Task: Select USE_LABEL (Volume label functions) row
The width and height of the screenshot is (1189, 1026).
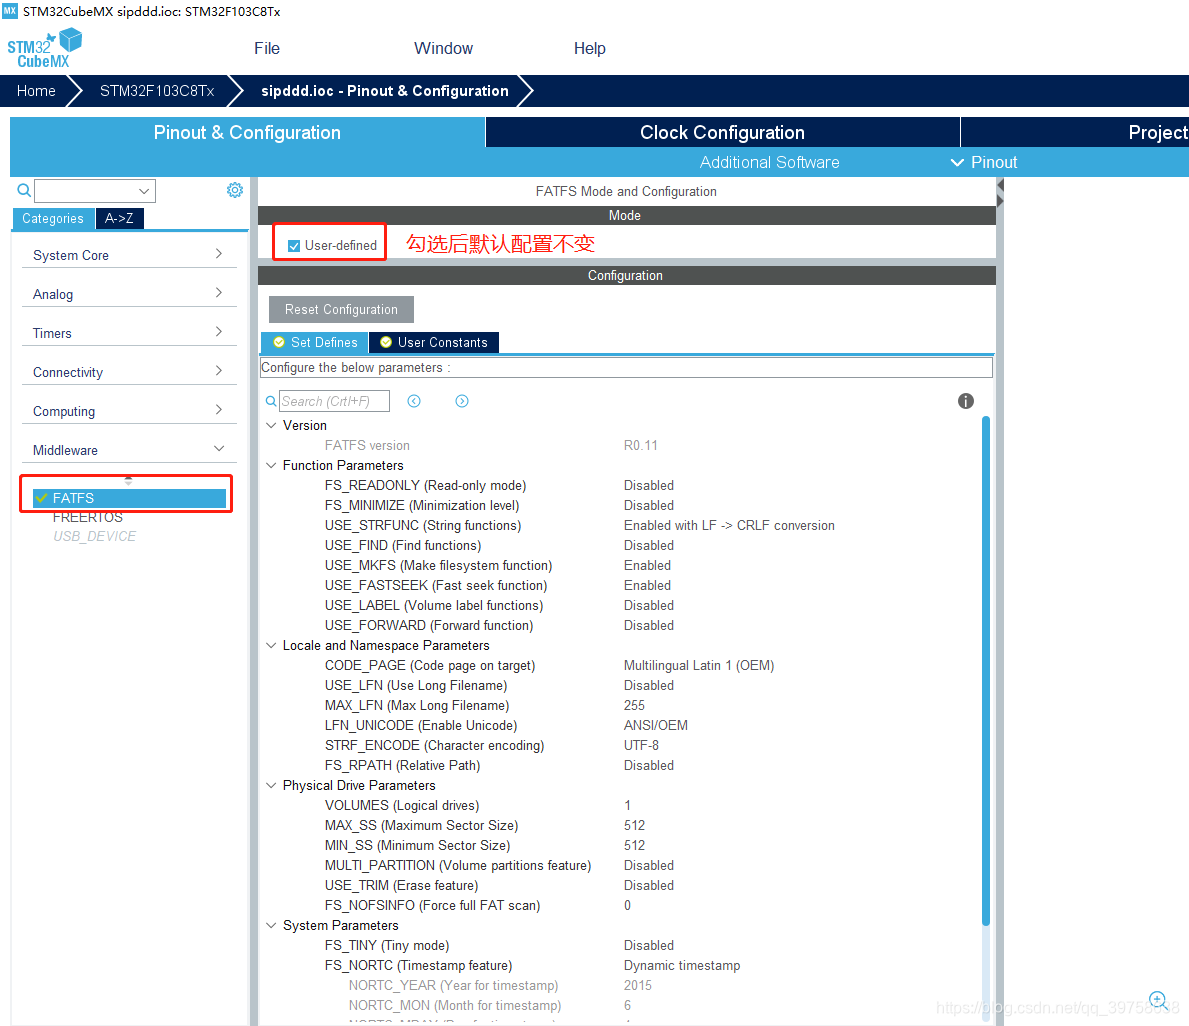Action: point(434,605)
